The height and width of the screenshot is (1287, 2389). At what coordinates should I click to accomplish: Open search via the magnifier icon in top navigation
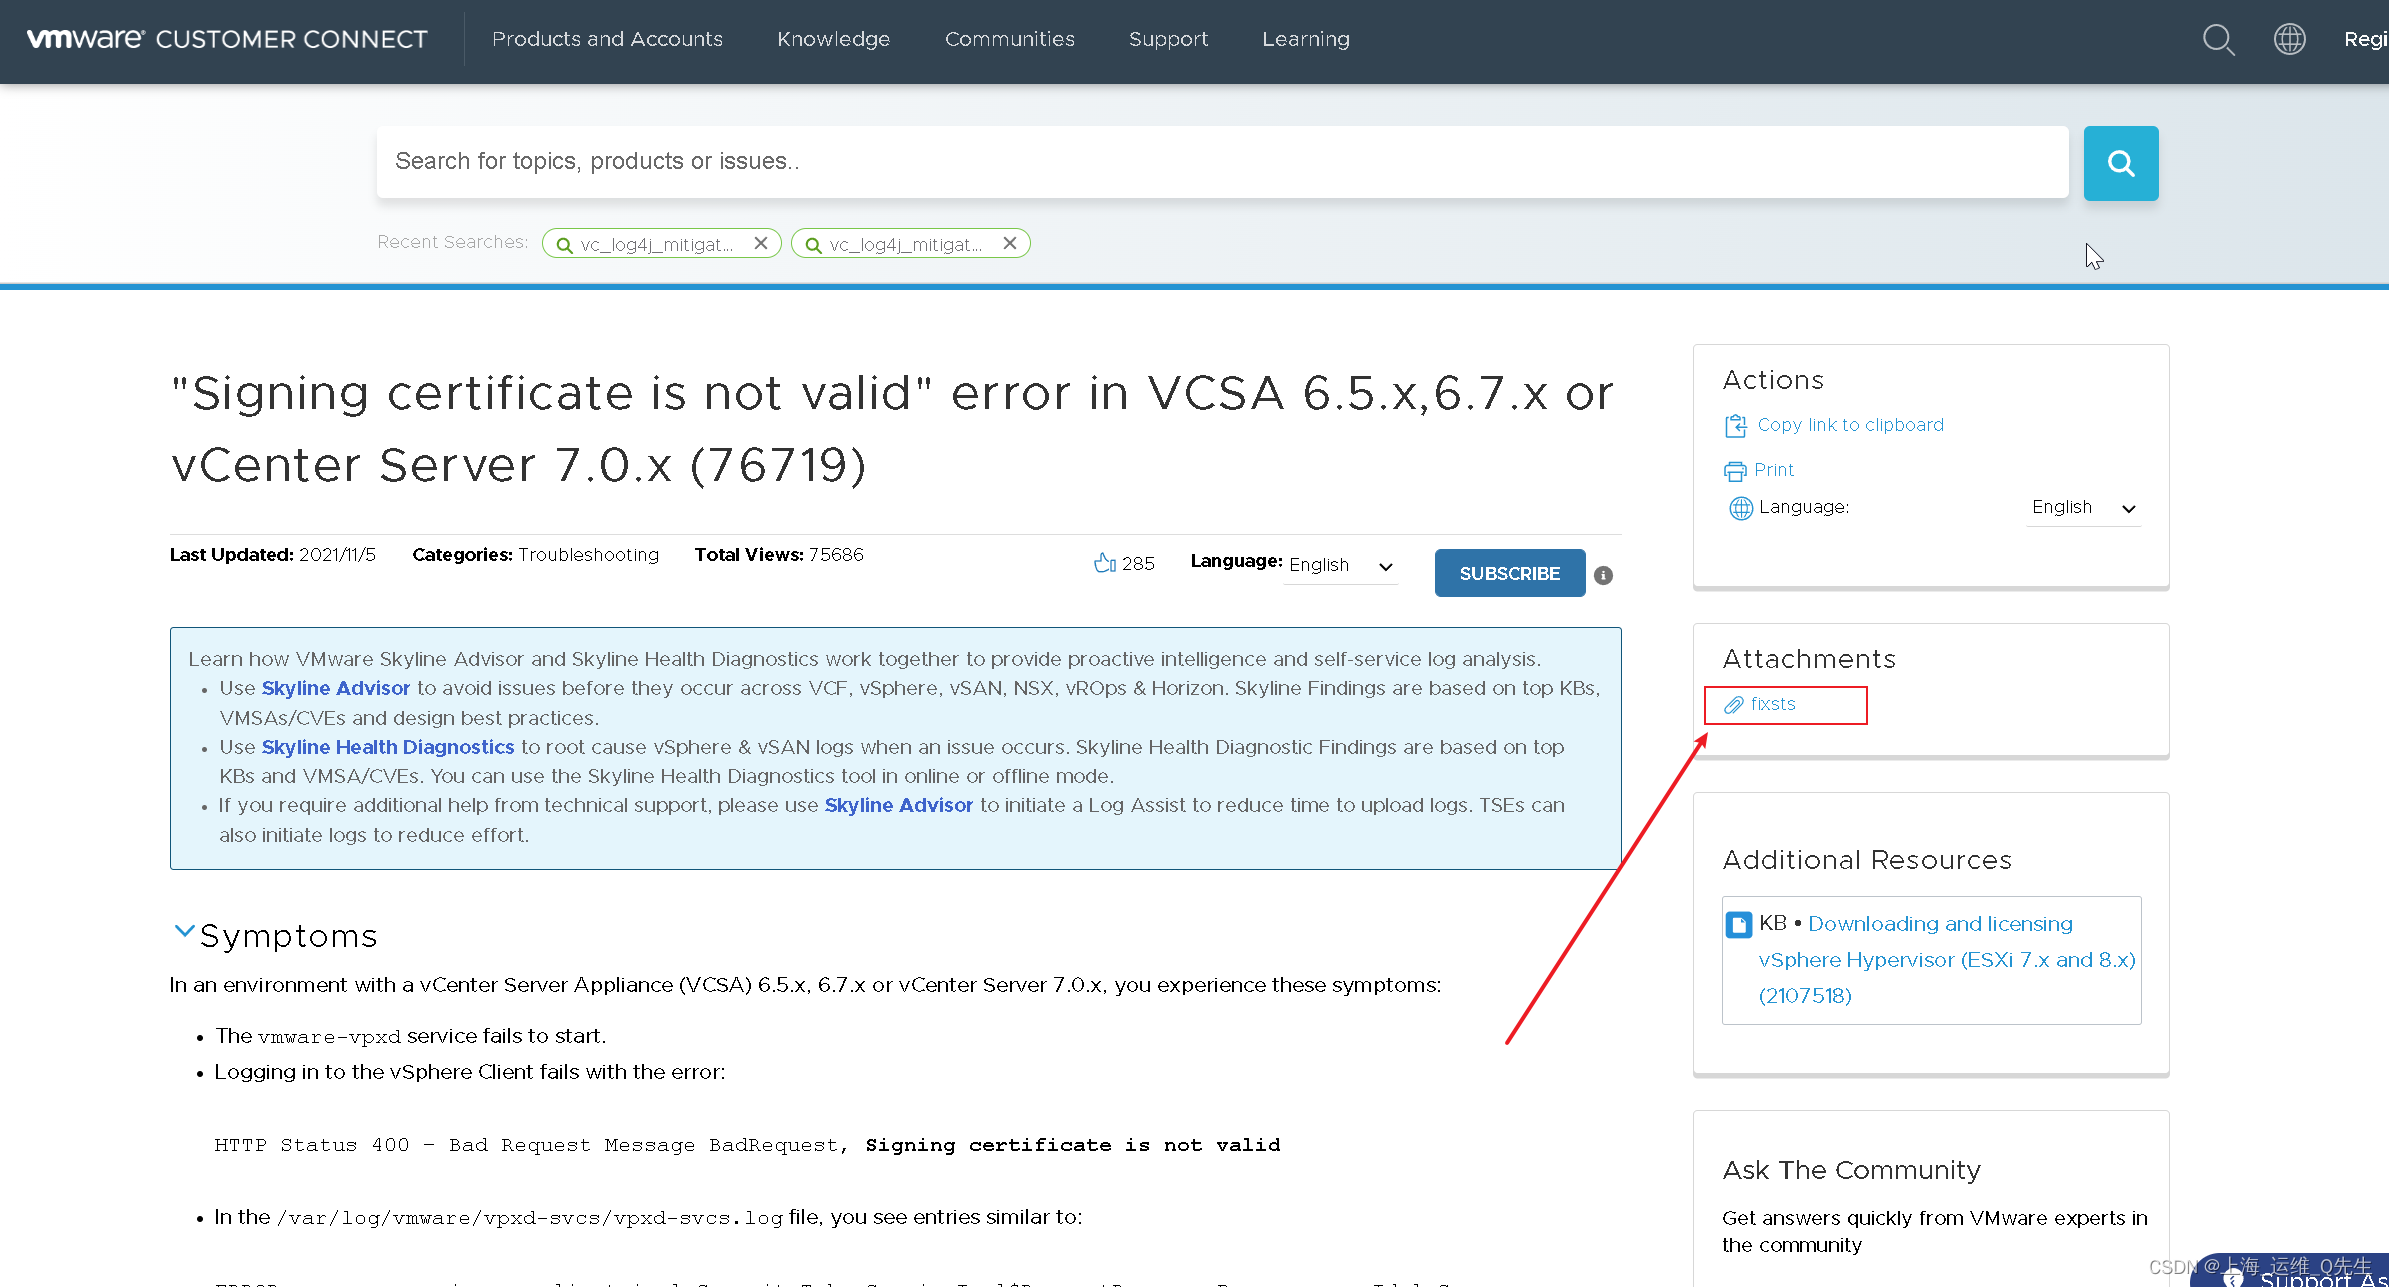click(x=2219, y=39)
